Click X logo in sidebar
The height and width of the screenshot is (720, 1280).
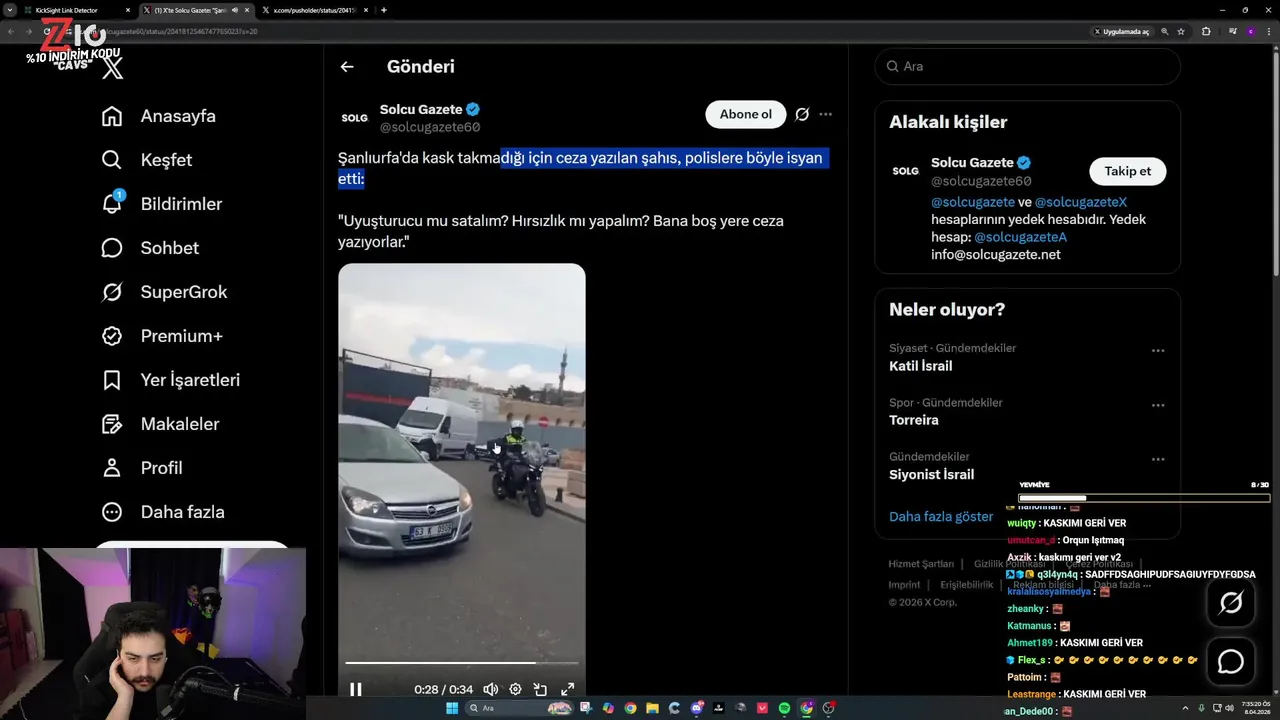[113, 68]
